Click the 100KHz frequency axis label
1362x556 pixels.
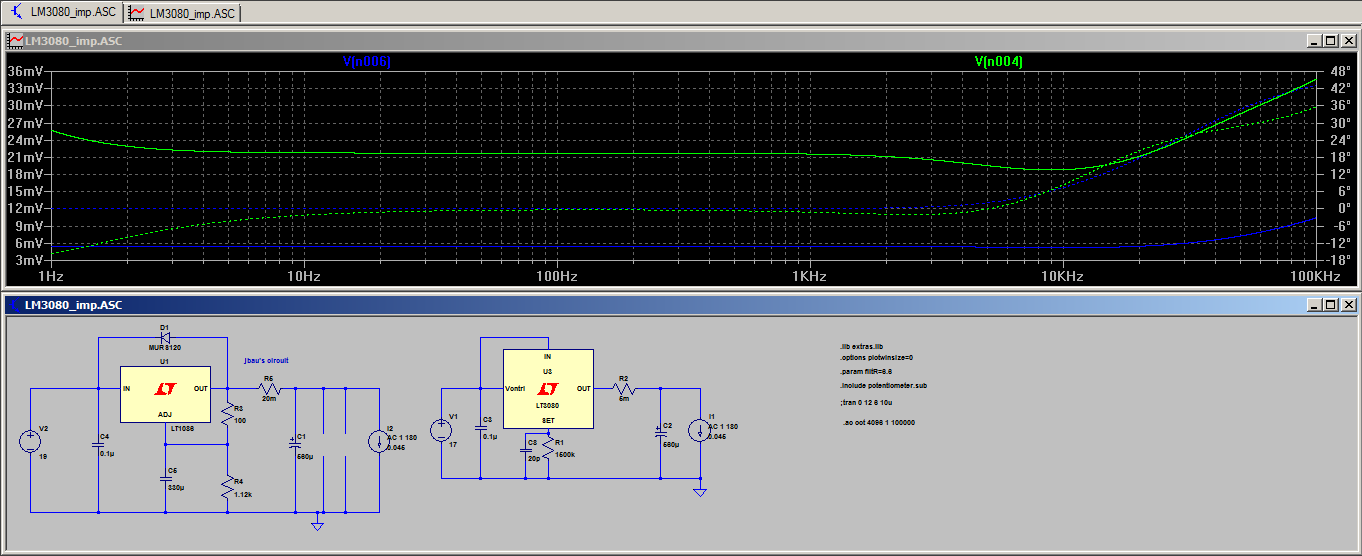(x=1315, y=276)
